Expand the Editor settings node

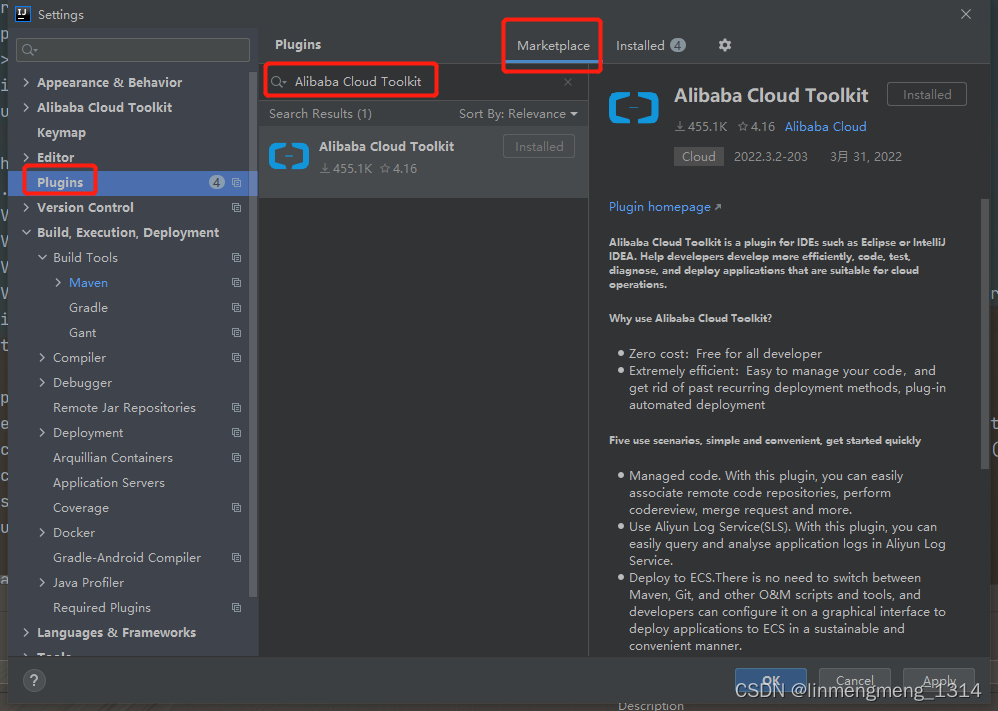coord(26,157)
